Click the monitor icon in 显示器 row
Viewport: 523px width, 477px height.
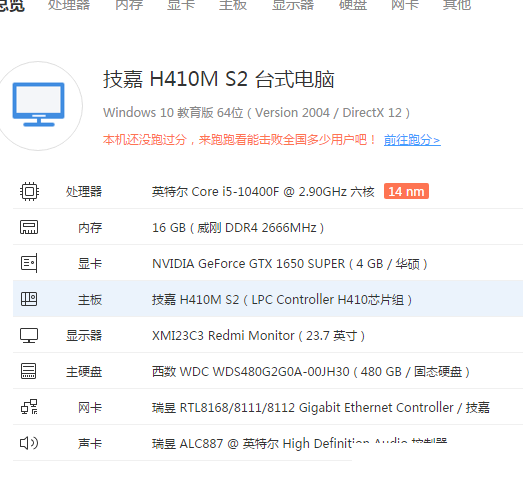pos(29,335)
